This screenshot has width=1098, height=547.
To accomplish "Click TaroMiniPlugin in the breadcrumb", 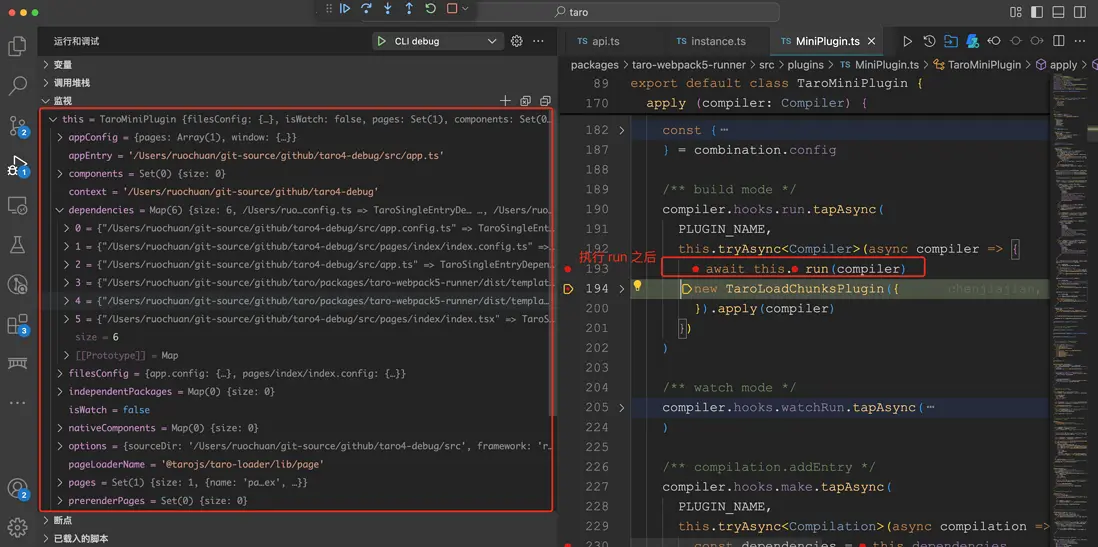I will click(x=984, y=65).
